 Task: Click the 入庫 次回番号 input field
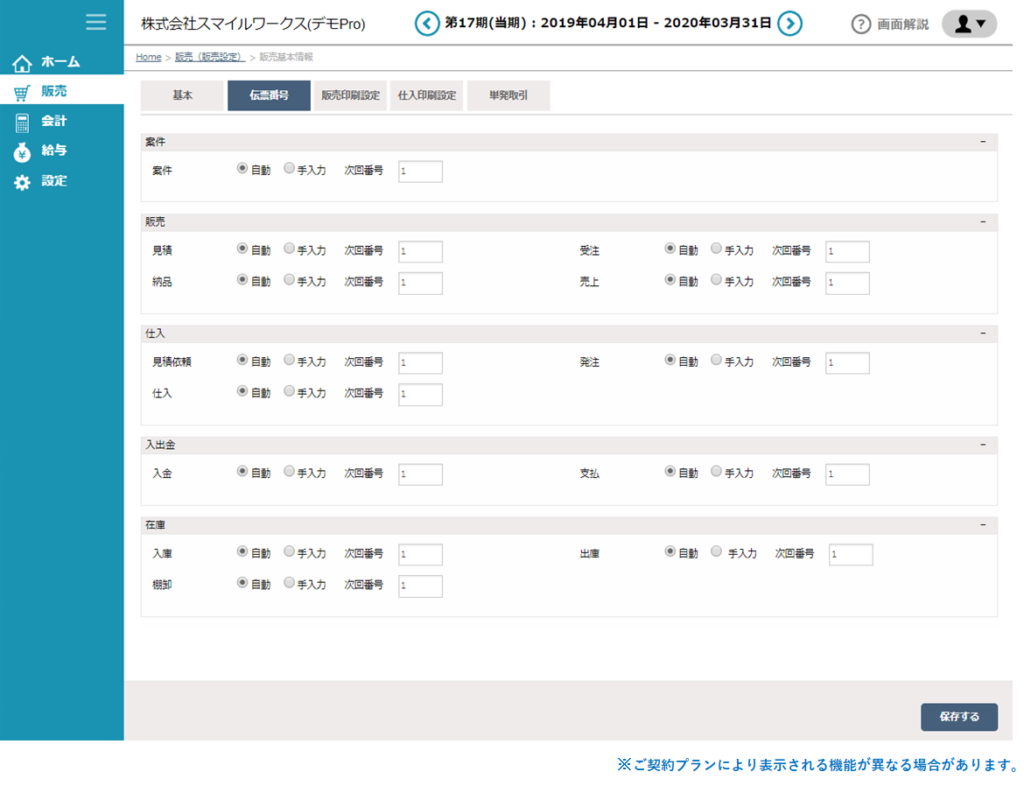click(x=421, y=555)
